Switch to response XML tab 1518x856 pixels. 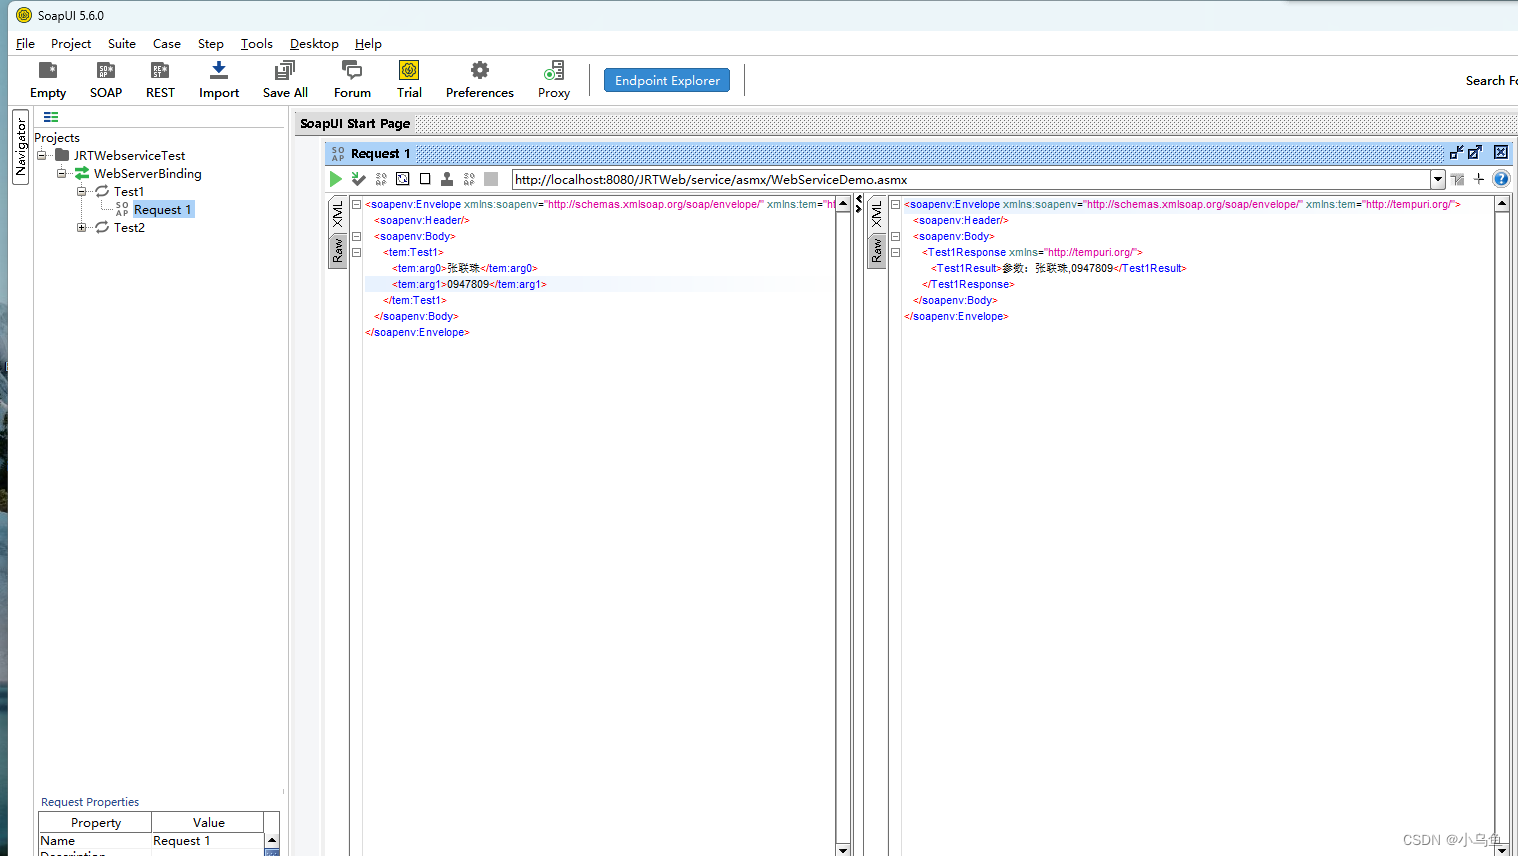click(x=877, y=214)
